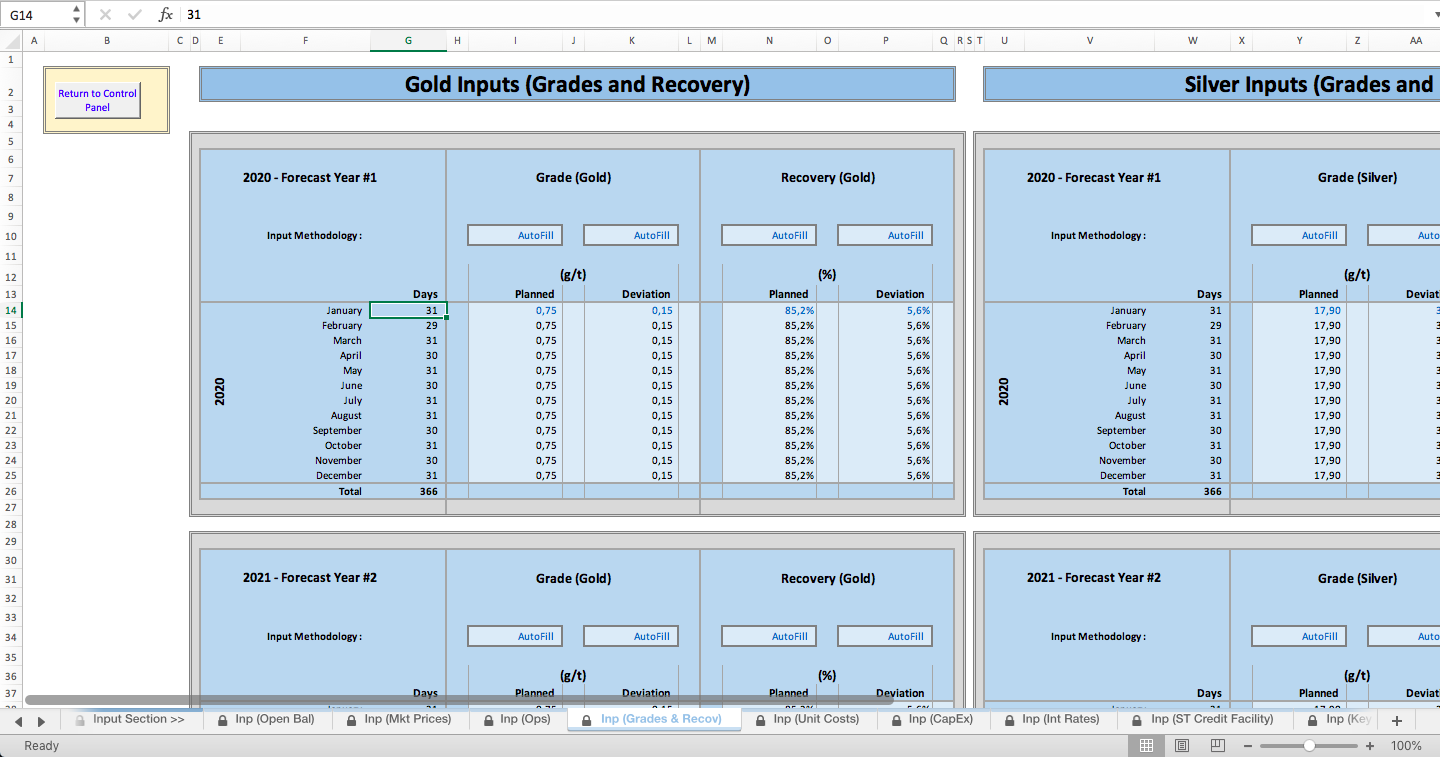
Task: Click AutoFill for 2021 Gold Recovery Deviation
Action: click(885, 636)
